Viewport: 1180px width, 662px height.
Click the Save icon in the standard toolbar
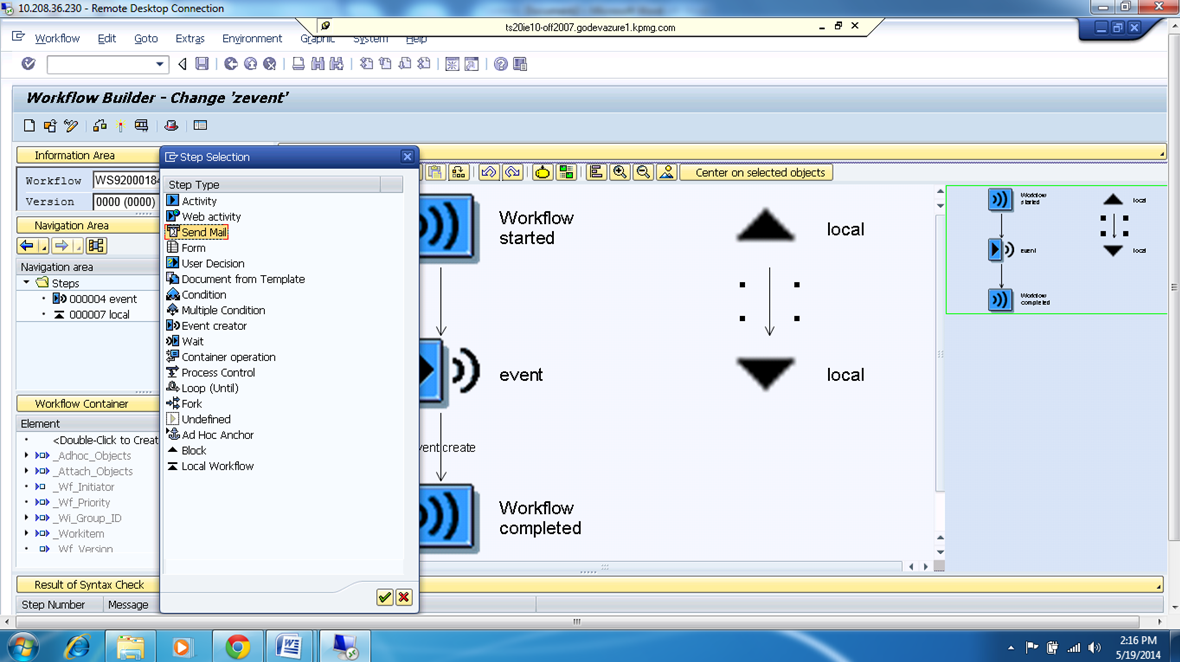203,63
